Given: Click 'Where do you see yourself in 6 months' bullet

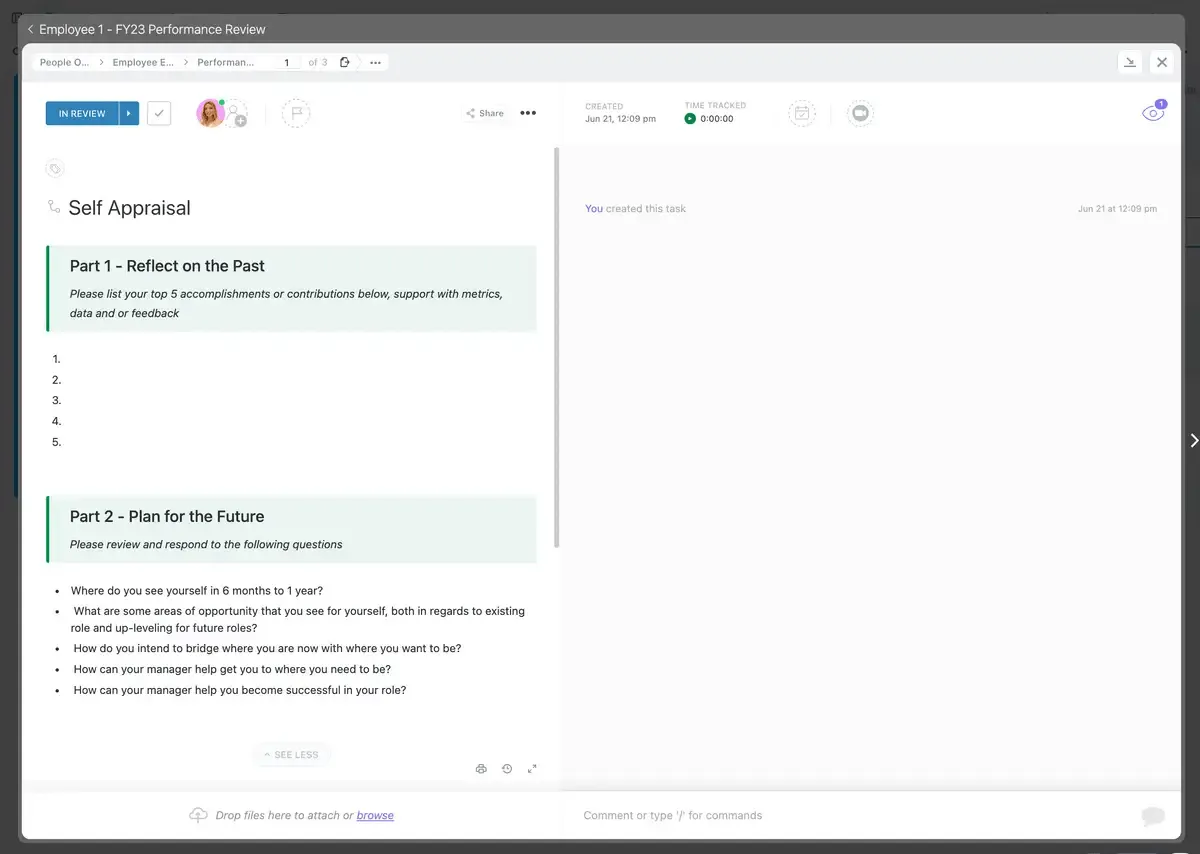Looking at the screenshot, I should coord(197,591).
